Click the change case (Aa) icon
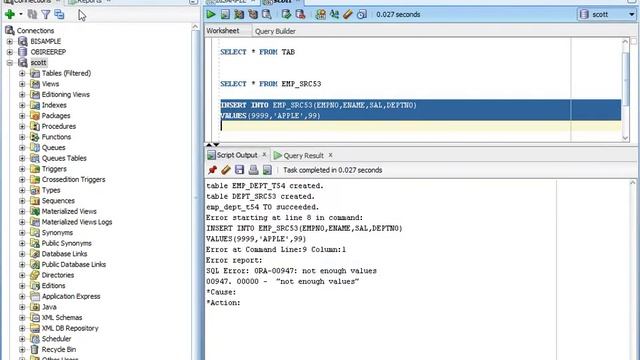 click(334, 14)
